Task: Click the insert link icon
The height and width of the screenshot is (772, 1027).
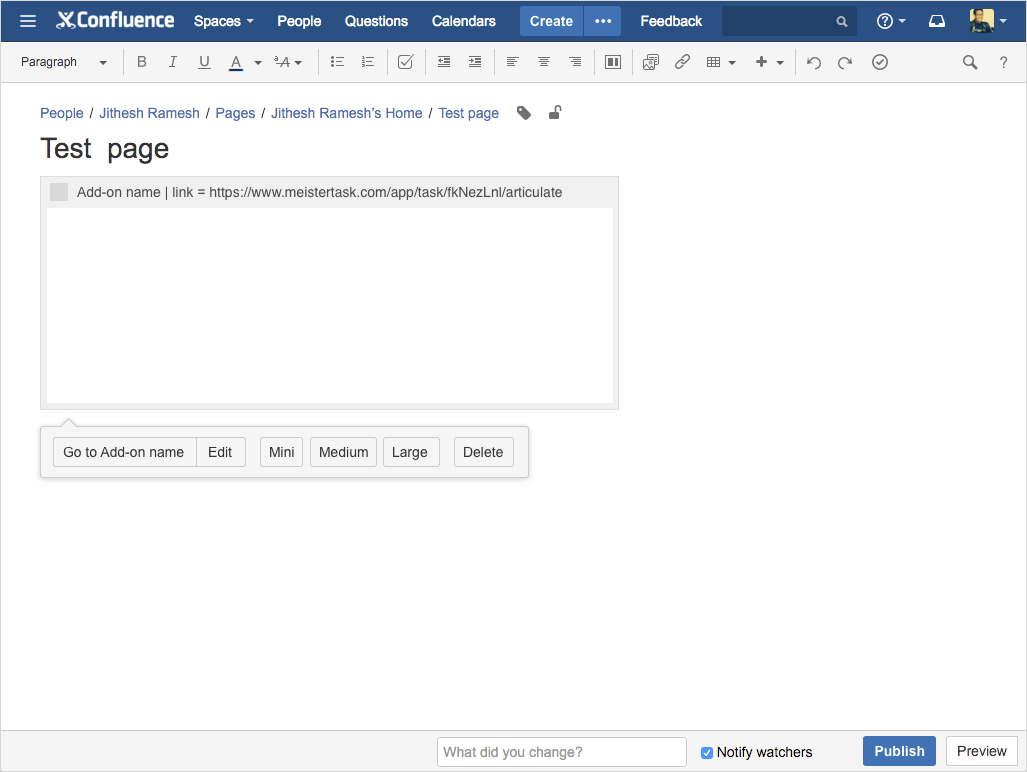Action: [682, 62]
